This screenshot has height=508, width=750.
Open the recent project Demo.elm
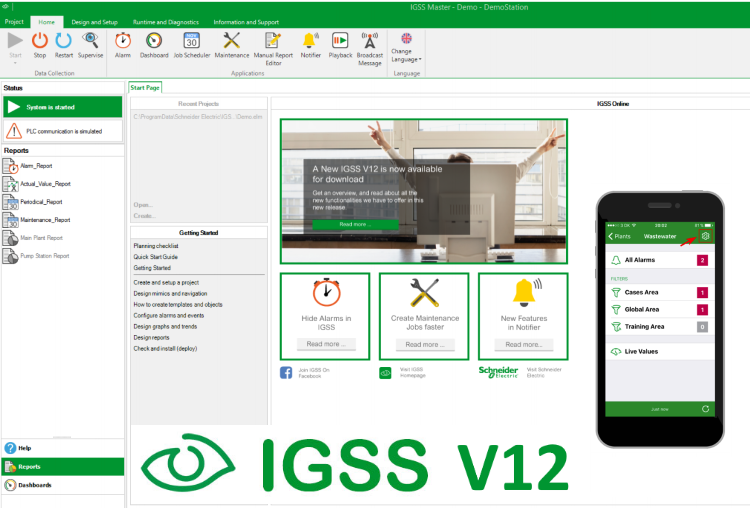pos(198,117)
